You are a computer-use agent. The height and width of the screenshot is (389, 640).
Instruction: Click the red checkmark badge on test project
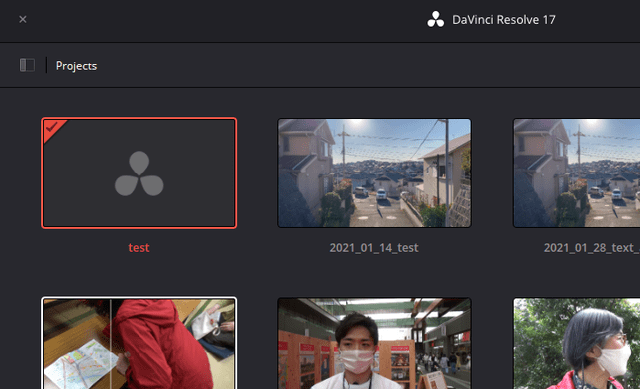(x=52, y=128)
